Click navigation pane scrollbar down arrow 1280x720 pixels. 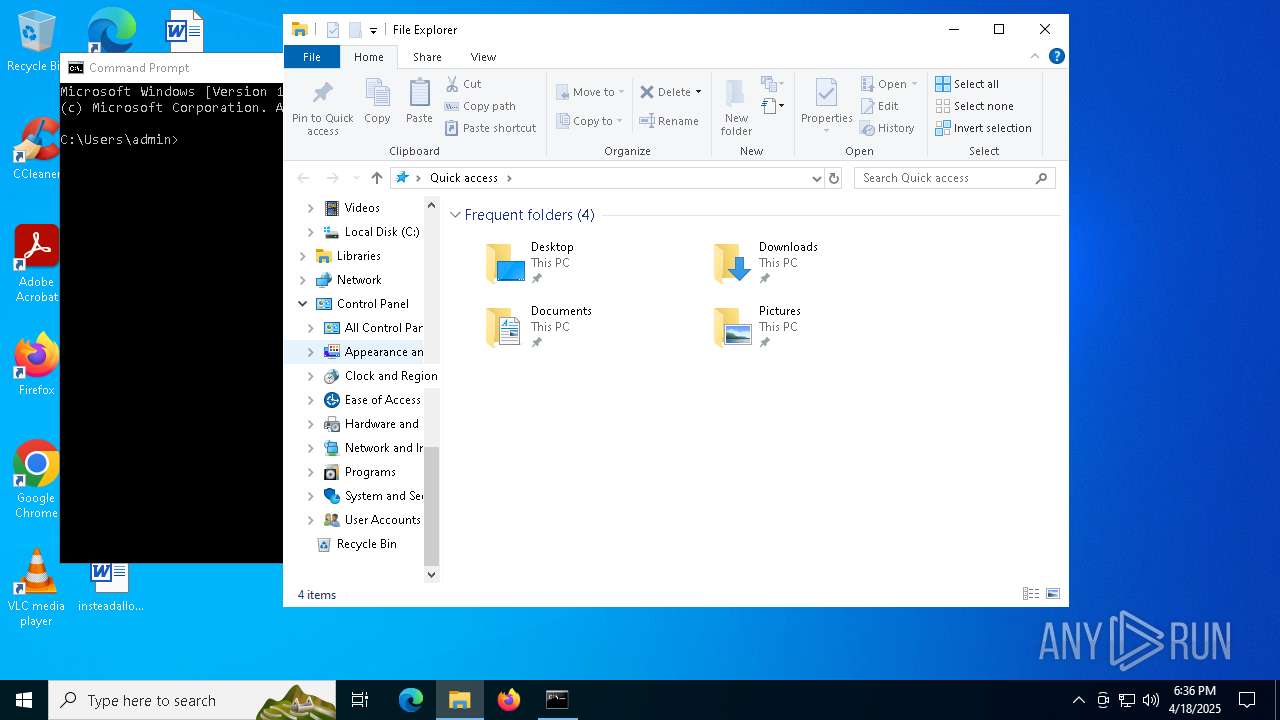point(432,574)
